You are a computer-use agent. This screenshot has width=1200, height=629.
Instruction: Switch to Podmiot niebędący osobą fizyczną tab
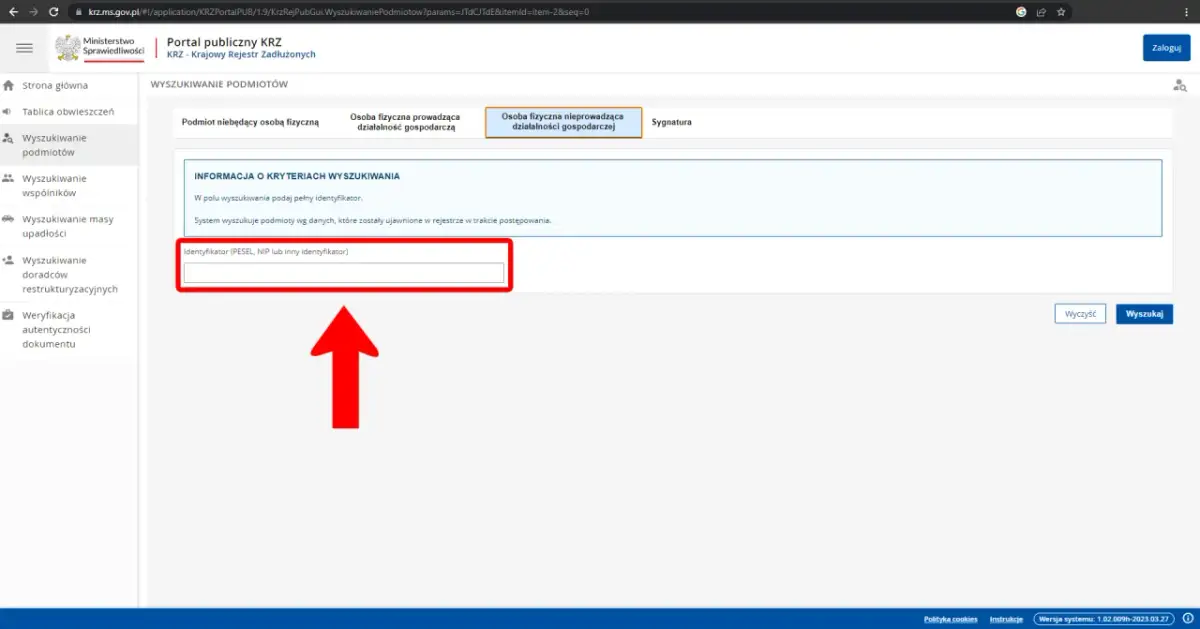tap(250, 122)
